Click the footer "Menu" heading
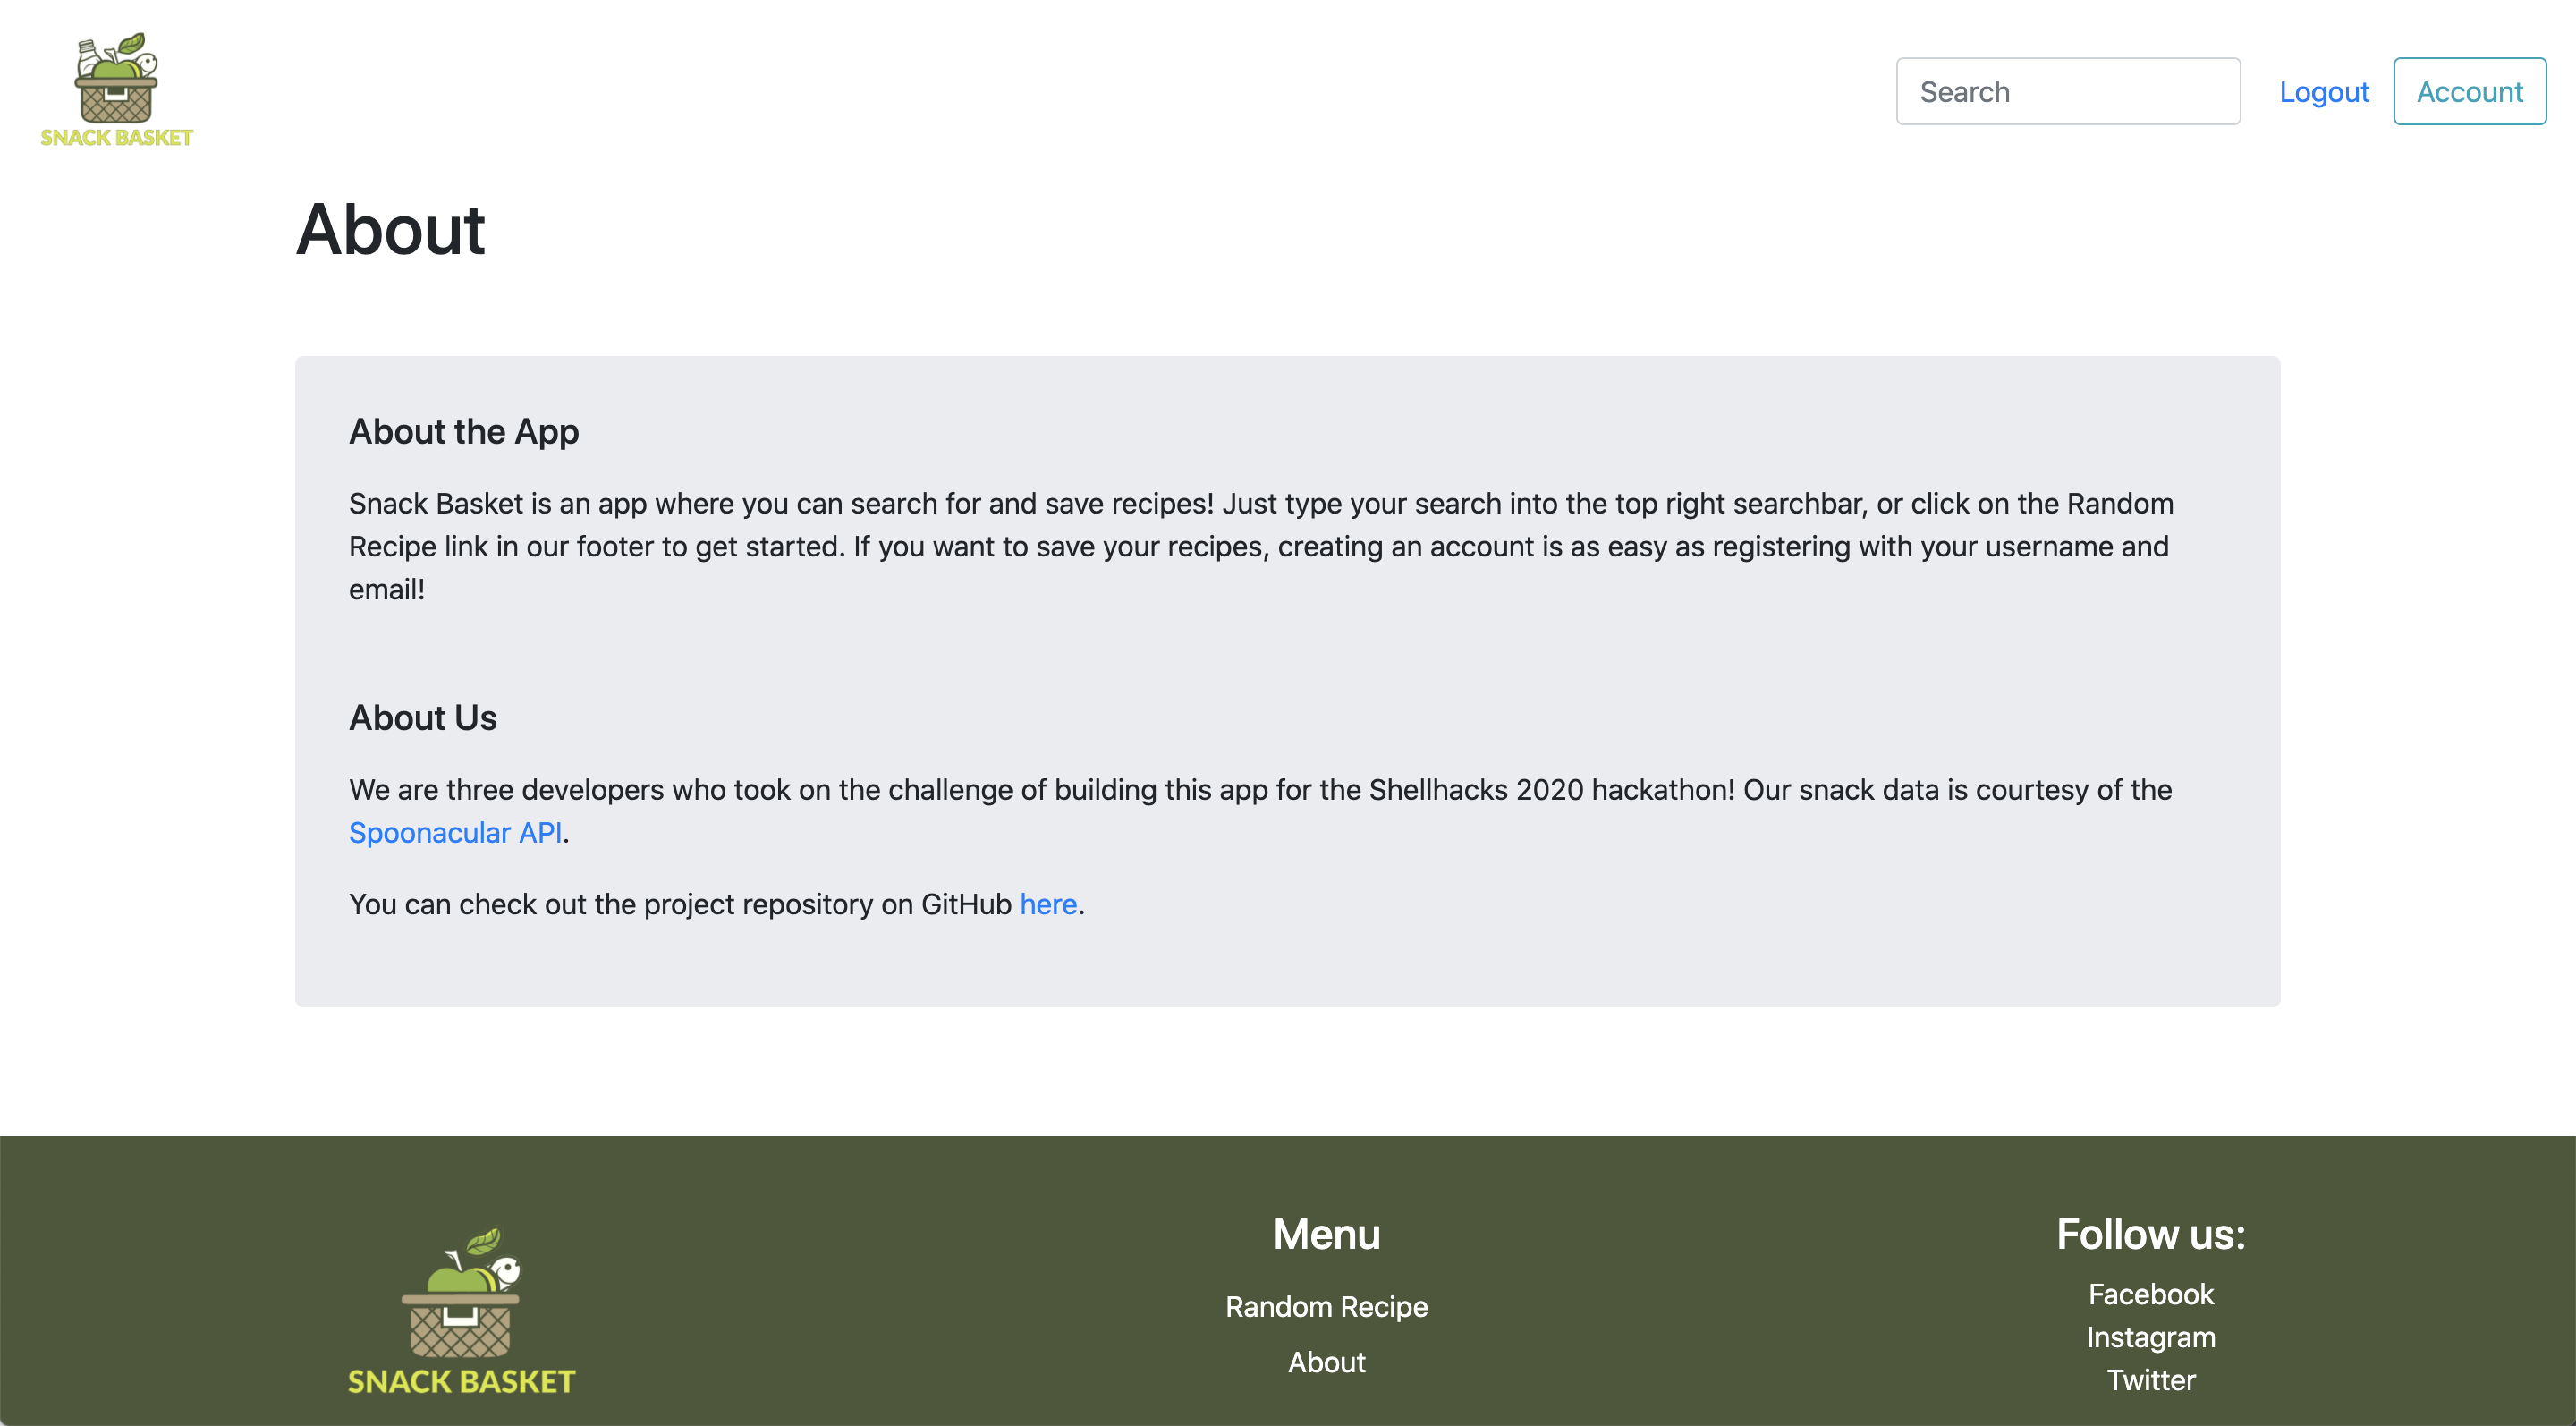This screenshot has height=1426, width=2576. click(1326, 1234)
